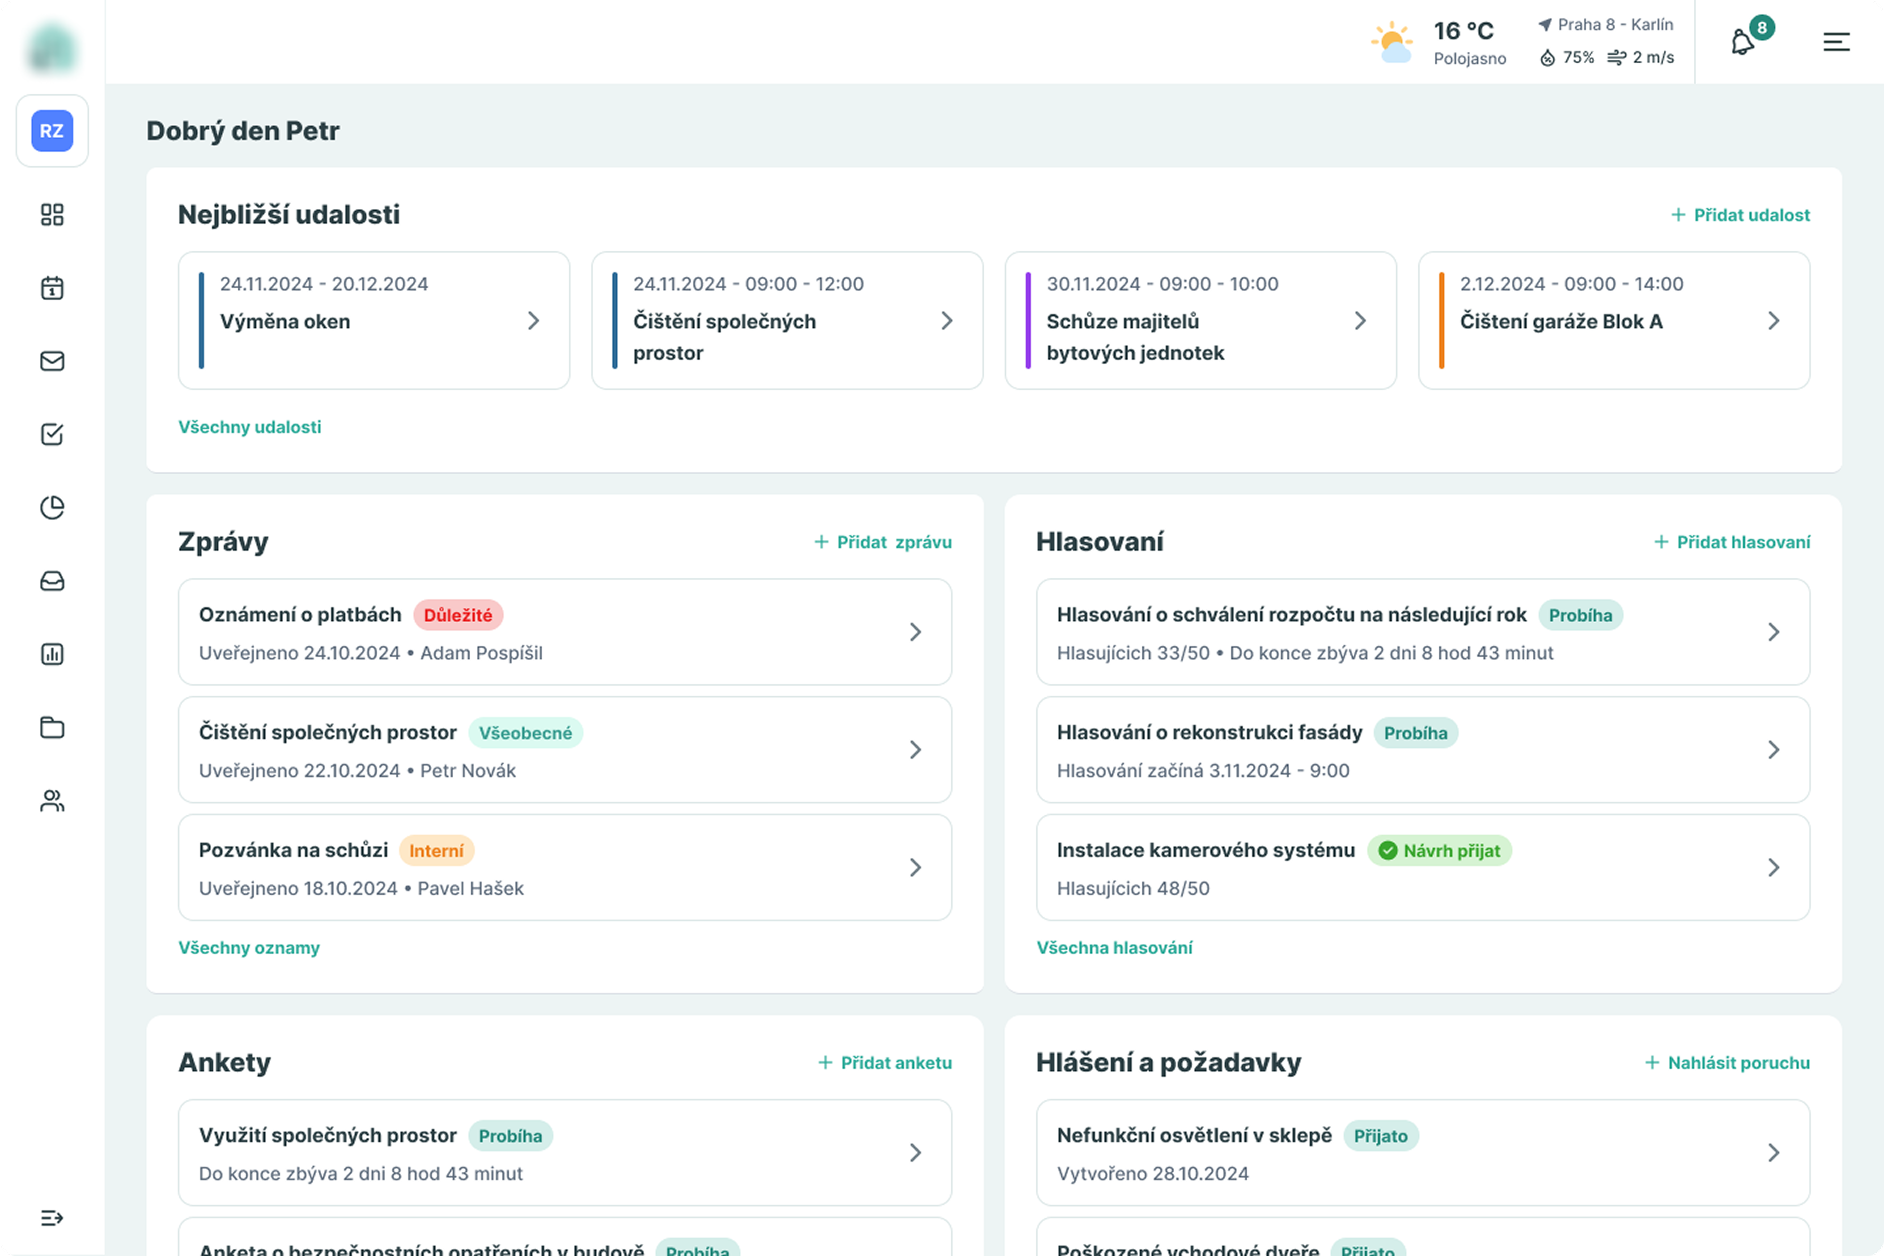Click the Návrh přijat status badge
This screenshot has width=1884, height=1256.
coord(1439,851)
